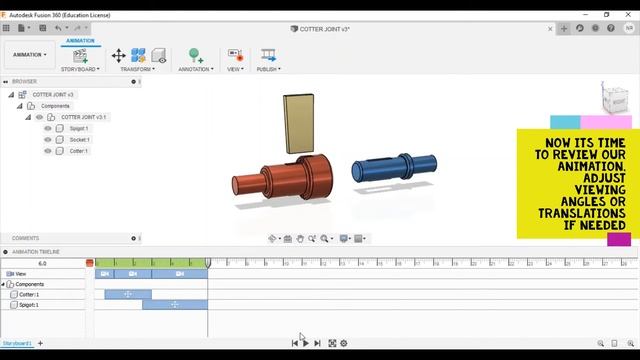Toggle visibility of COTTER JOINT v3:1
Viewport: 640px width, 360px height.
[39, 118]
